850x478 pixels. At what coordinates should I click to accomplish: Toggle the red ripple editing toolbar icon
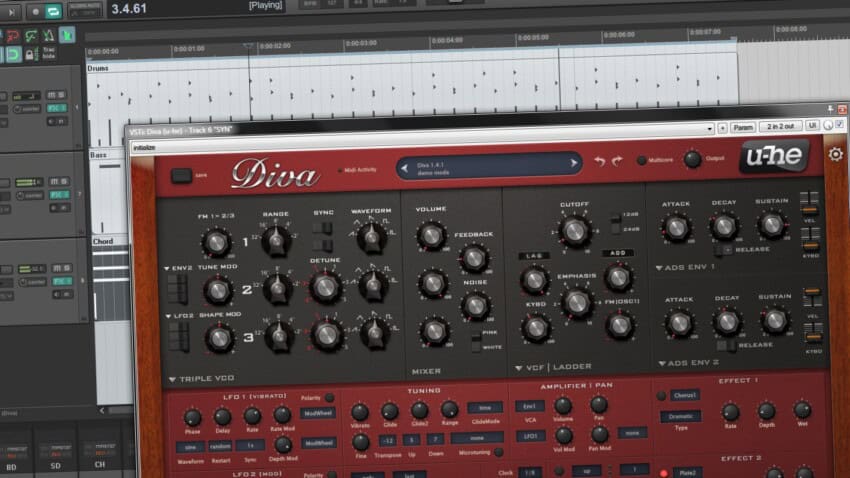tap(13, 36)
